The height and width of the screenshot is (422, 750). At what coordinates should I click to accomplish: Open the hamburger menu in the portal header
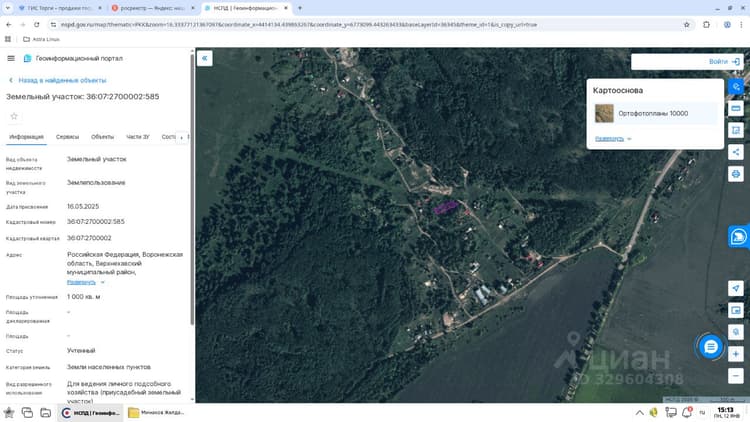coord(11,58)
